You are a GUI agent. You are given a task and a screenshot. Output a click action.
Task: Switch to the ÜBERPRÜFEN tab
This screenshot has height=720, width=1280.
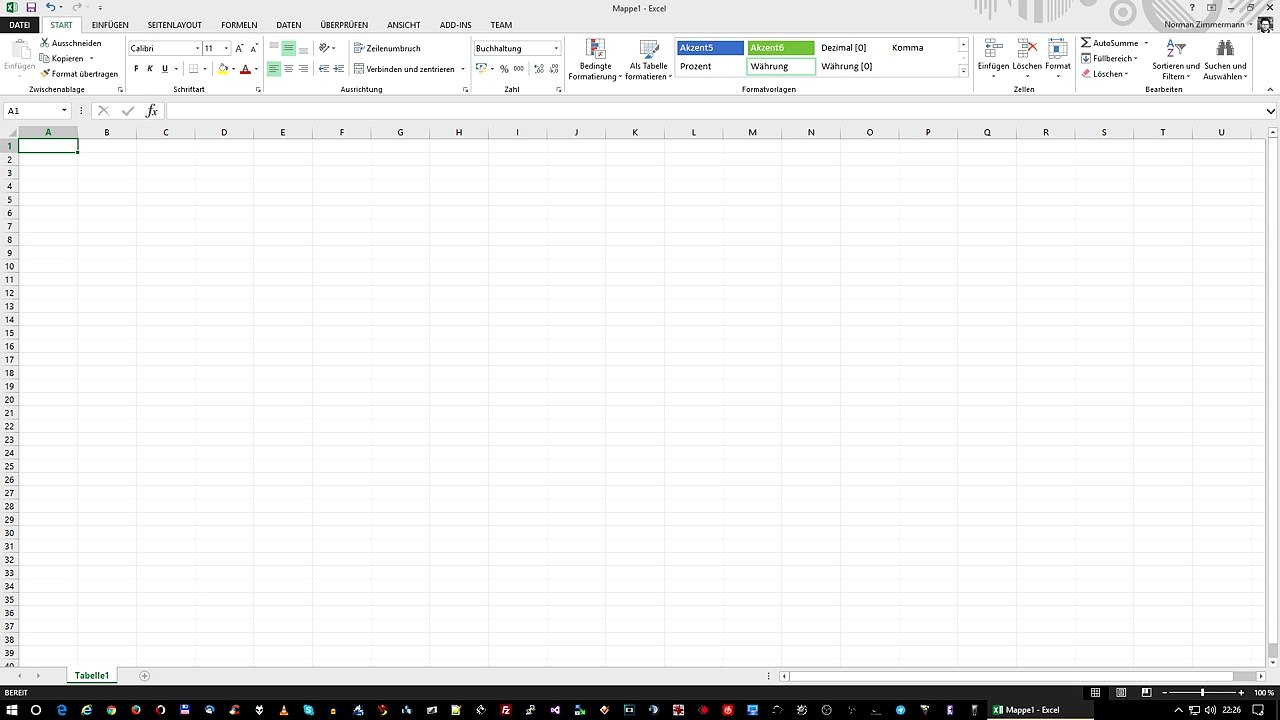[344, 25]
